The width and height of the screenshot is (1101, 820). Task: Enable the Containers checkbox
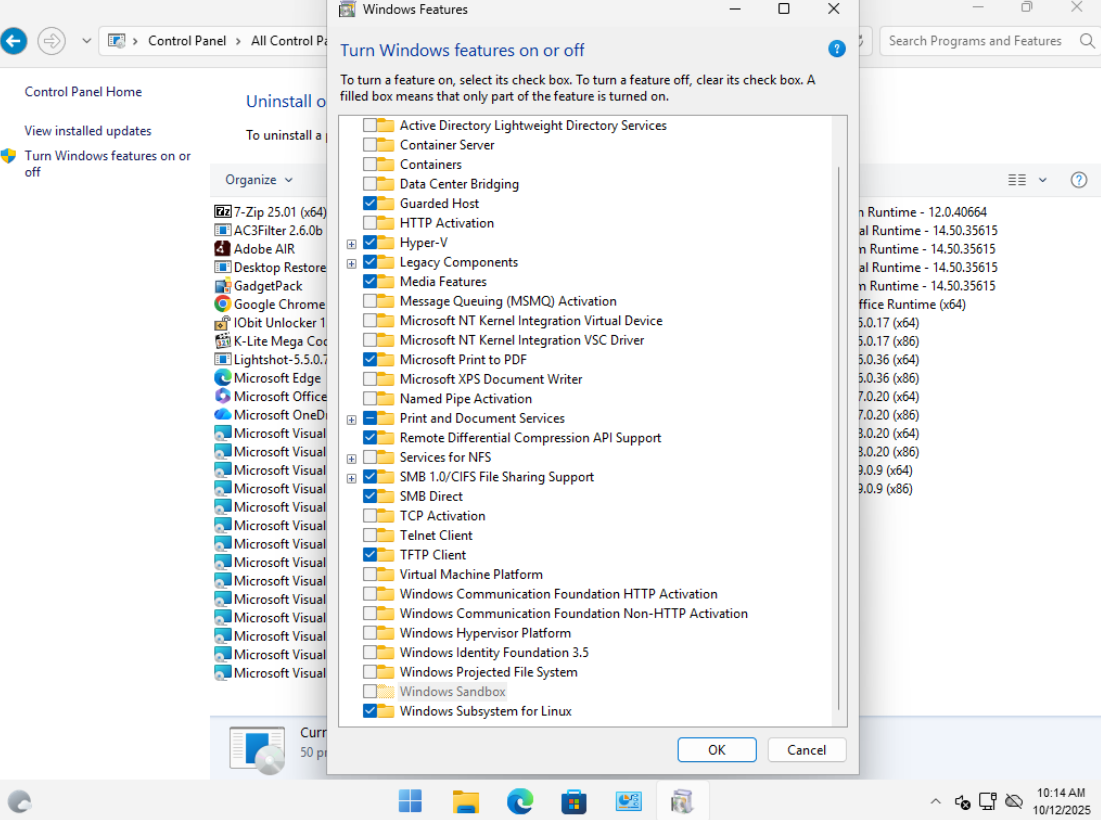pyautogui.click(x=370, y=164)
